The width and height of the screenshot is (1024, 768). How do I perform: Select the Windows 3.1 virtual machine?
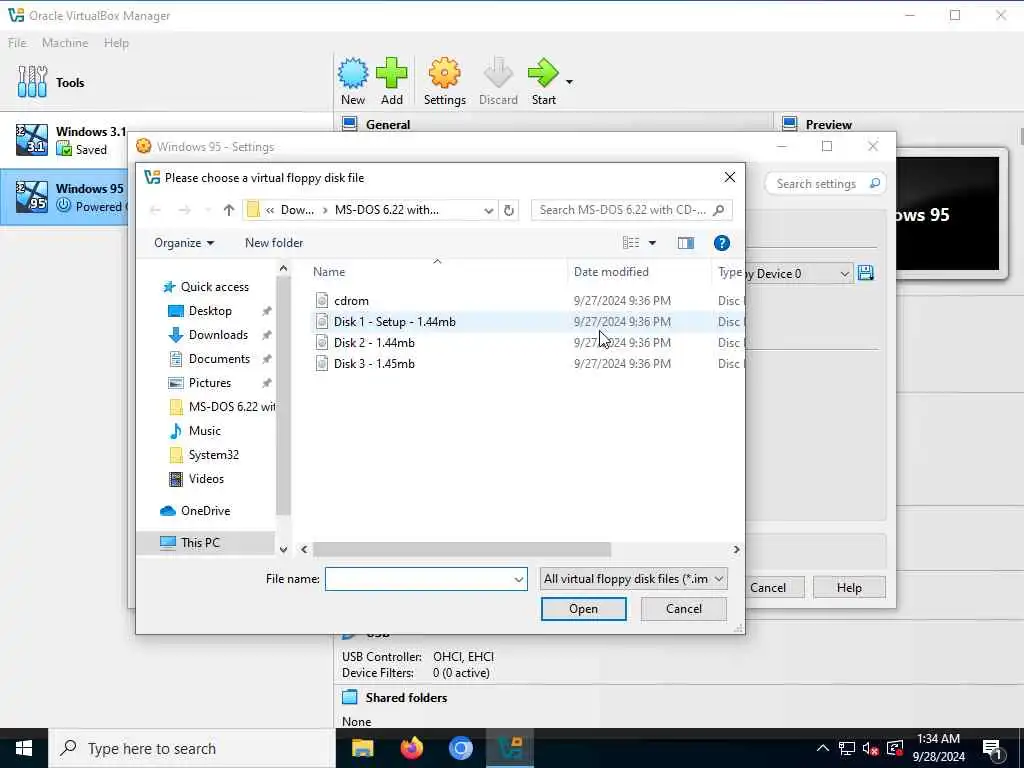(65, 140)
